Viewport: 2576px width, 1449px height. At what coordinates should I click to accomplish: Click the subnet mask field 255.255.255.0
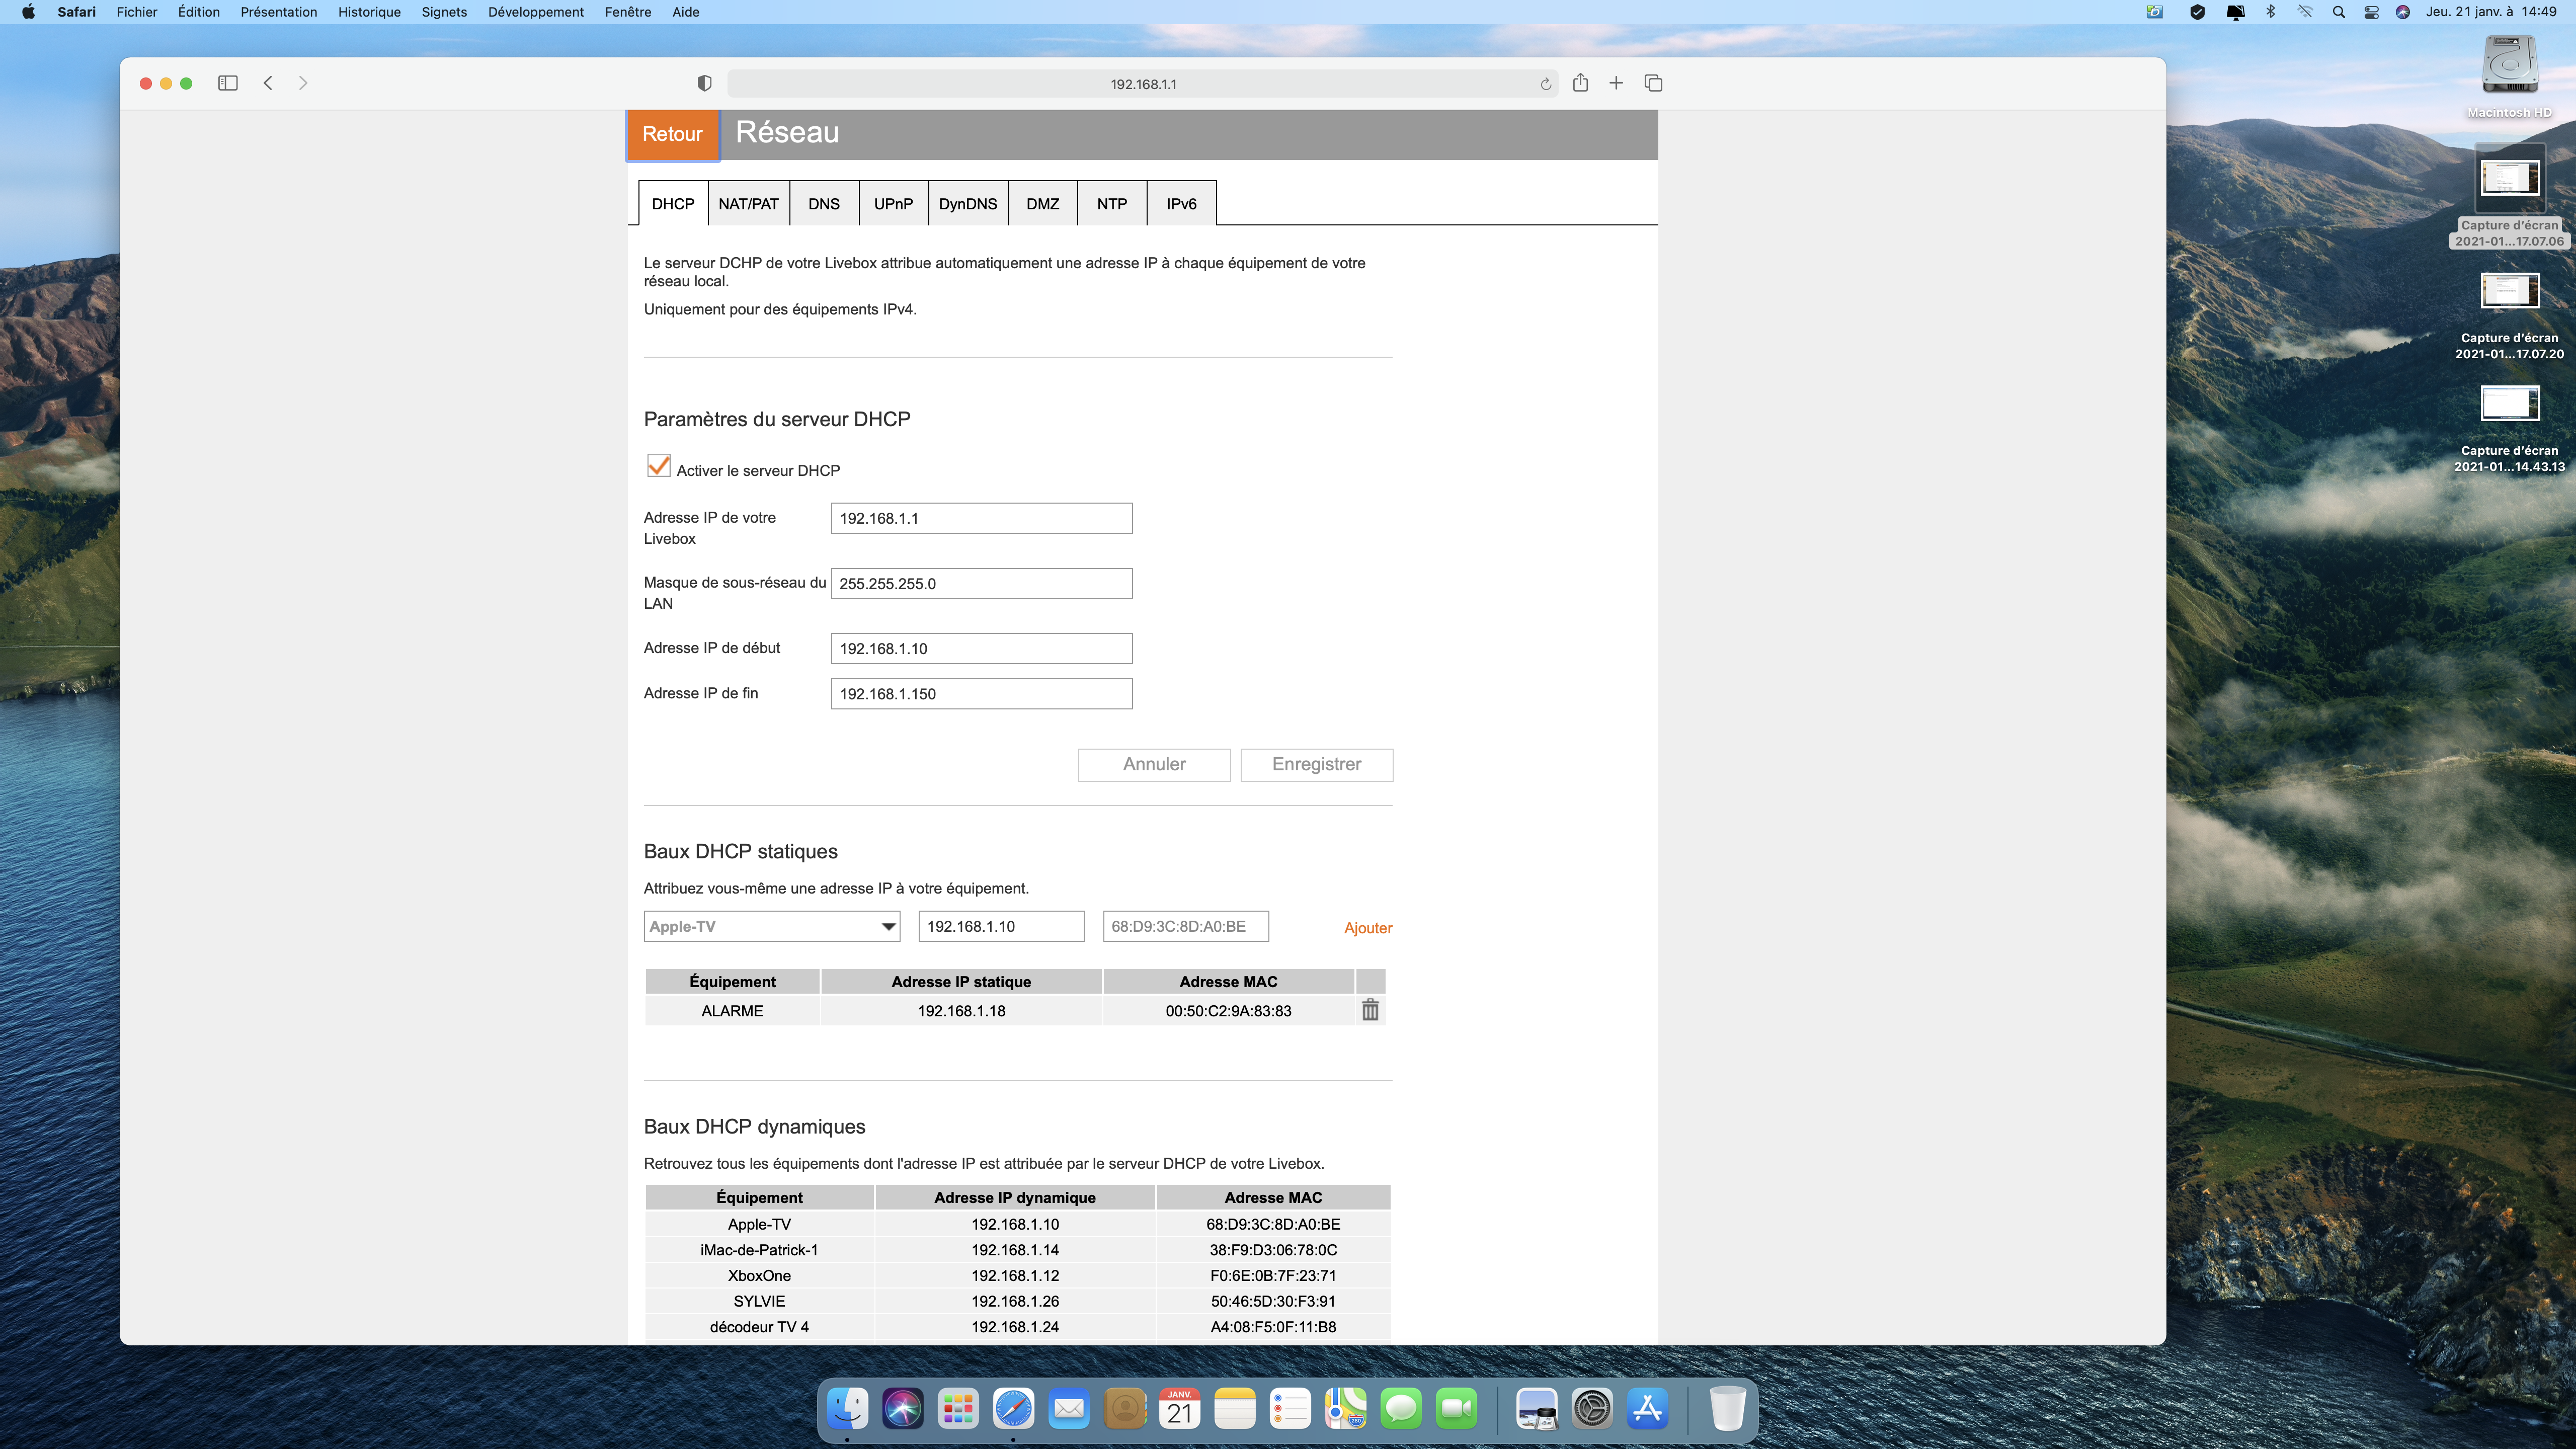pos(981,583)
